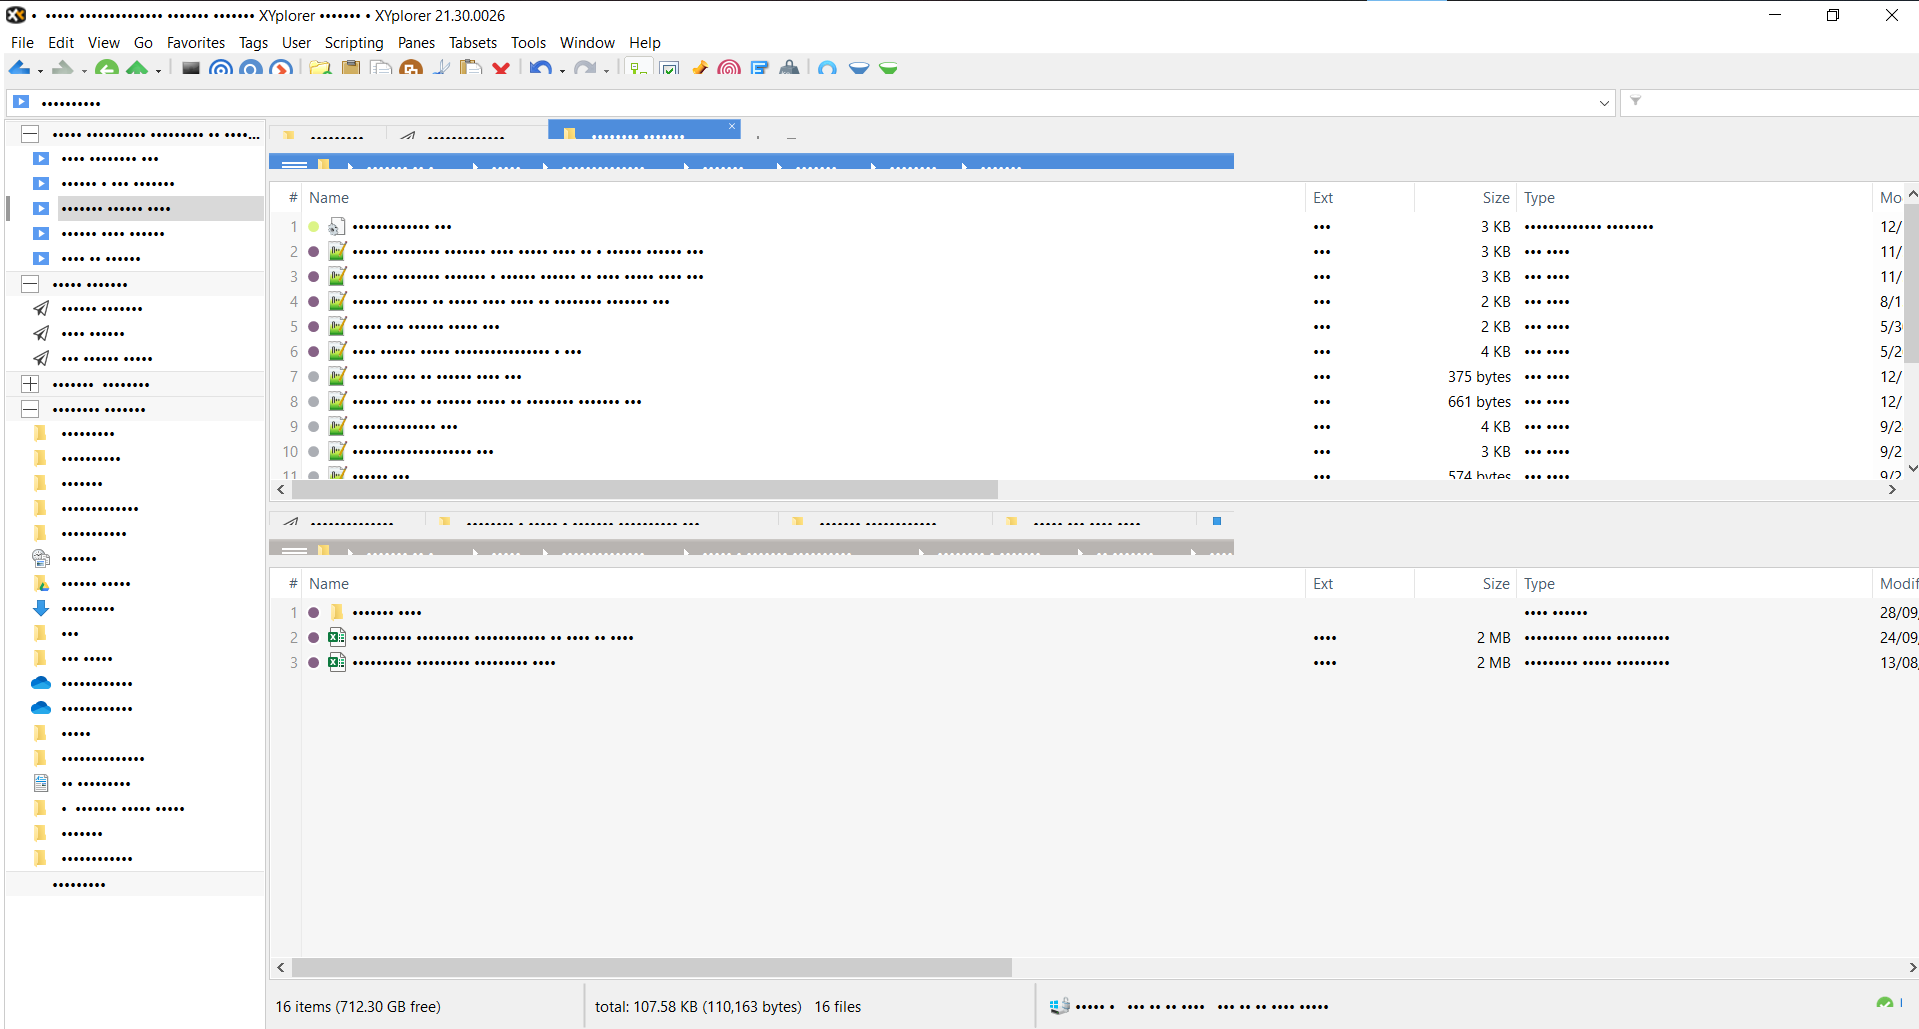Collapse the topmost tree node minus box
Screen dimensions: 1919x1029
click(30, 133)
